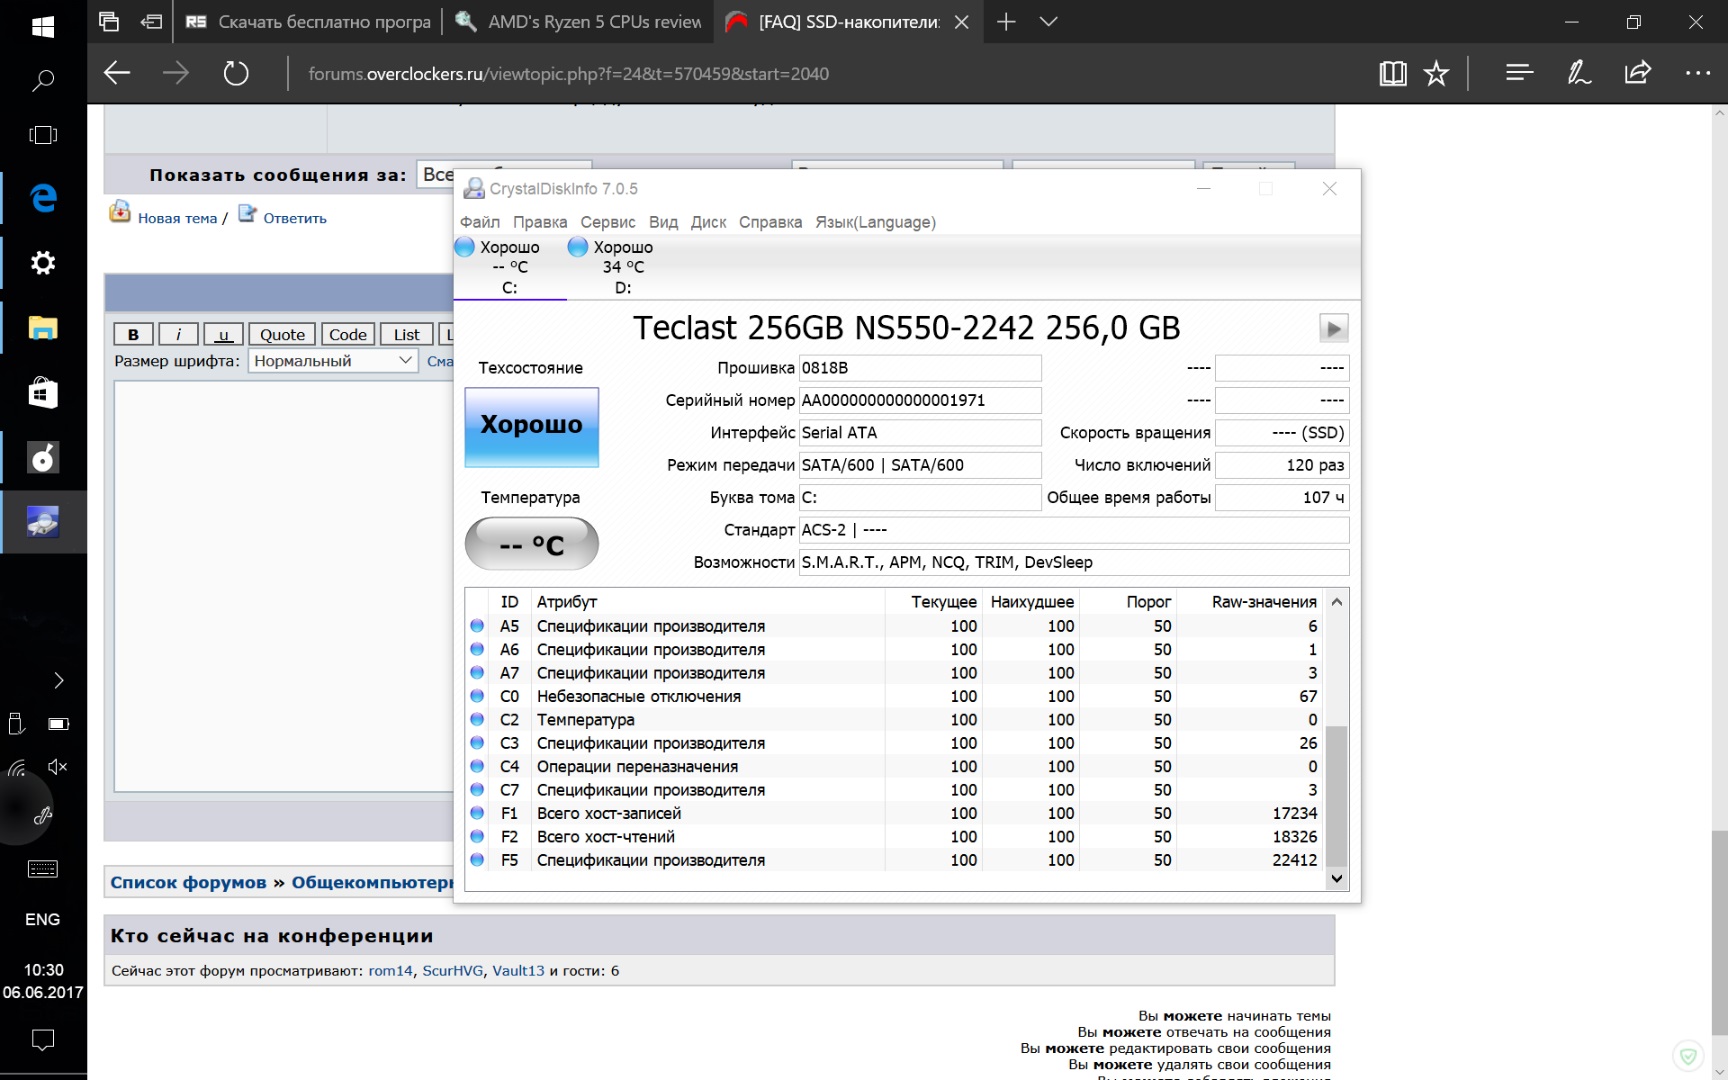Expand hidden taskbar icons chevron

click(58, 681)
